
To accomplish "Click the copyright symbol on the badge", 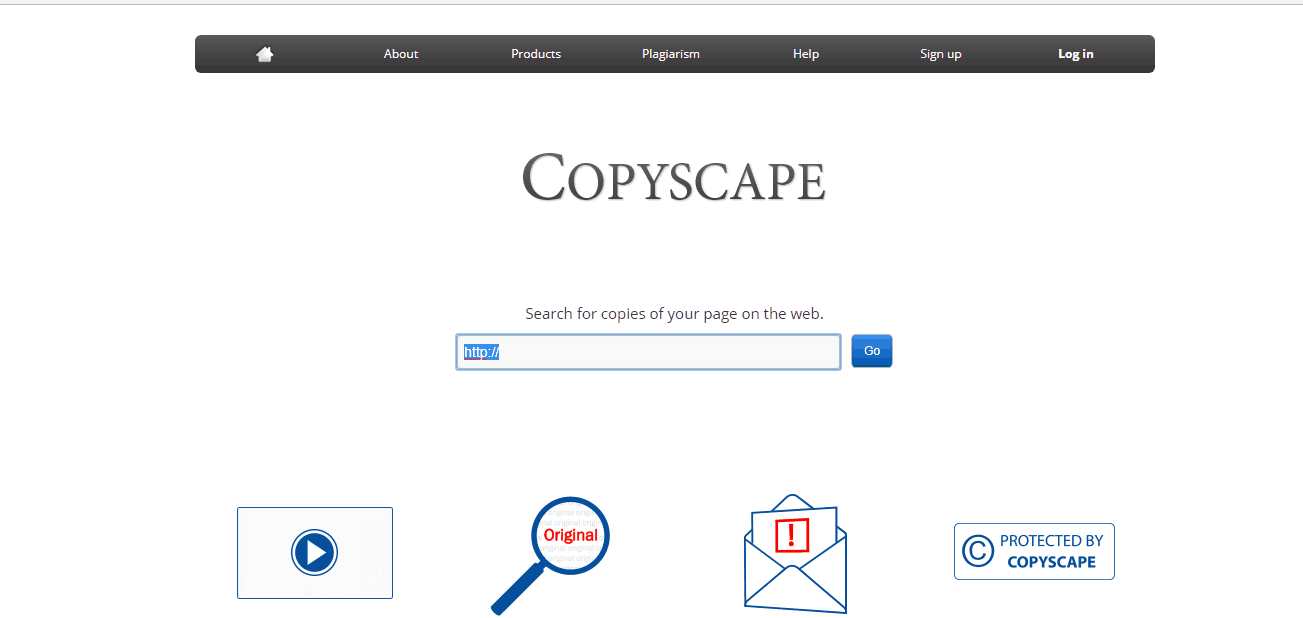I will coord(977,551).
